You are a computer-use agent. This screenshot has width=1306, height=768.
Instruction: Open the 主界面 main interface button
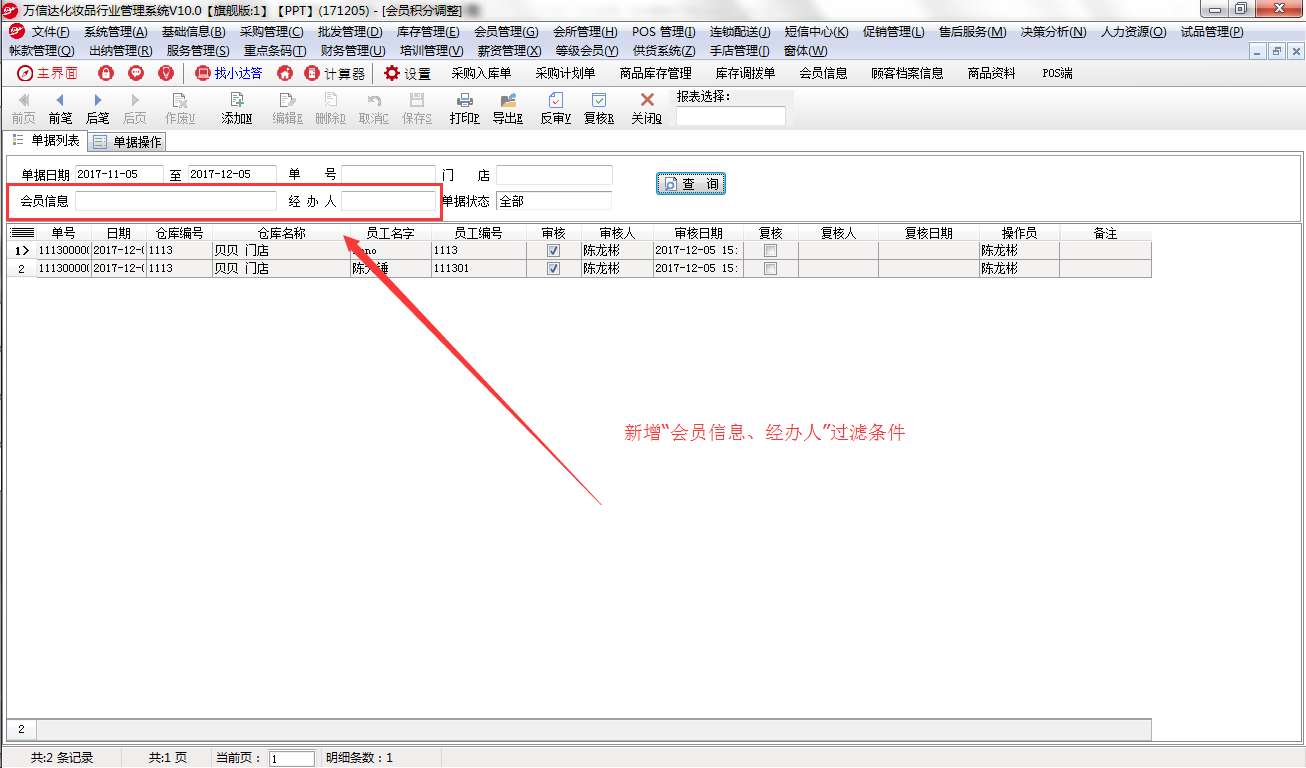48,73
